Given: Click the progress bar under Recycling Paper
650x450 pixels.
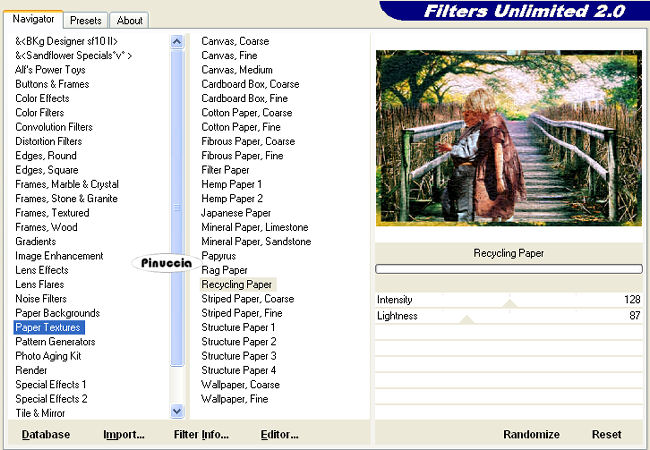Looking at the screenshot, I should [509, 269].
